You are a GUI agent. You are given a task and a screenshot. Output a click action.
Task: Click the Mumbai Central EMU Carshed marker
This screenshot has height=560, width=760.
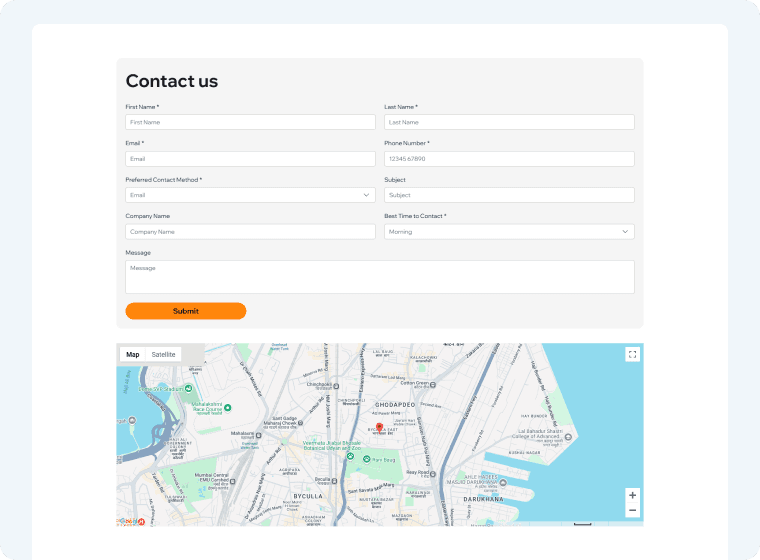pyautogui.click(x=233, y=481)
